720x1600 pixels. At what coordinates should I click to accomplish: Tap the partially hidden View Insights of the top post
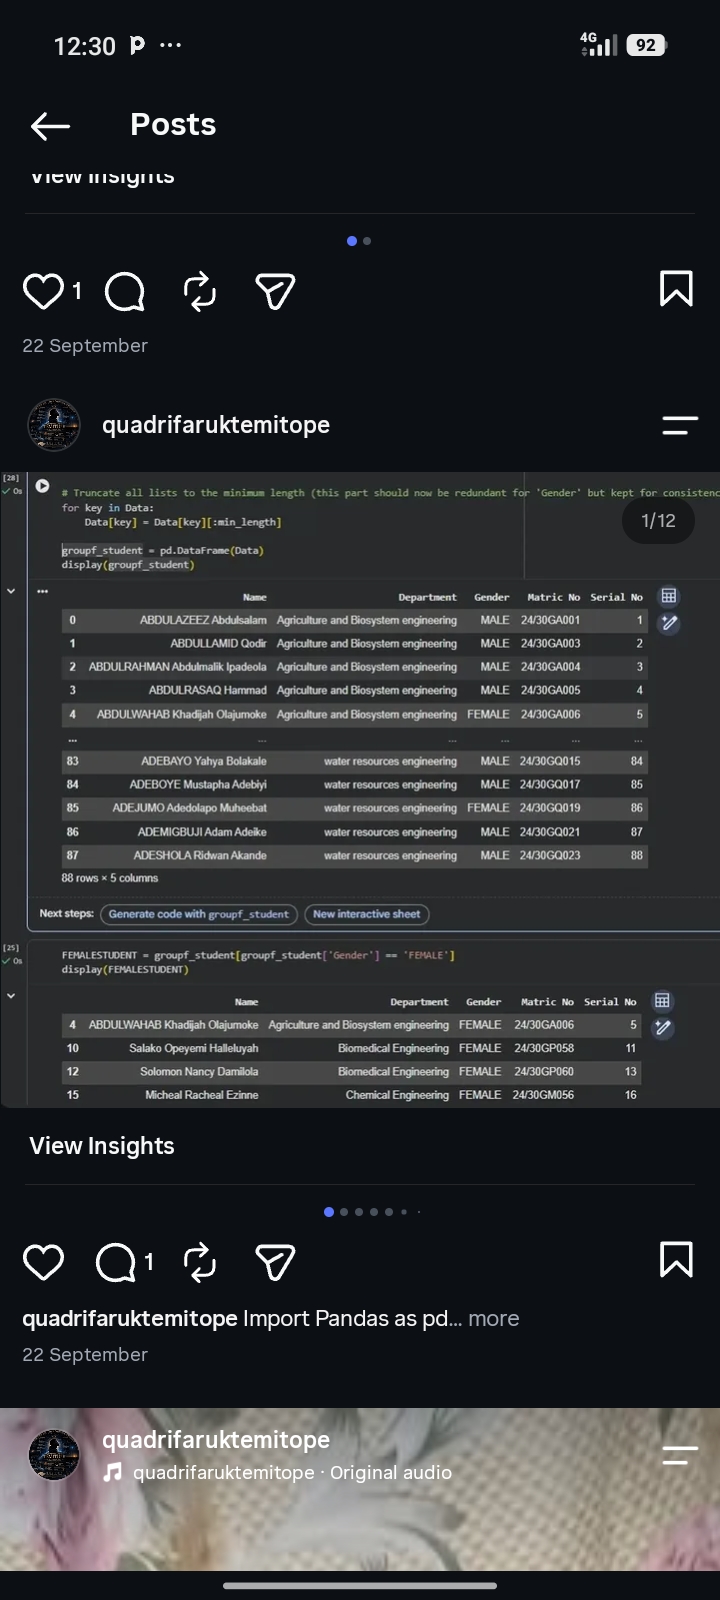point(102,177)
